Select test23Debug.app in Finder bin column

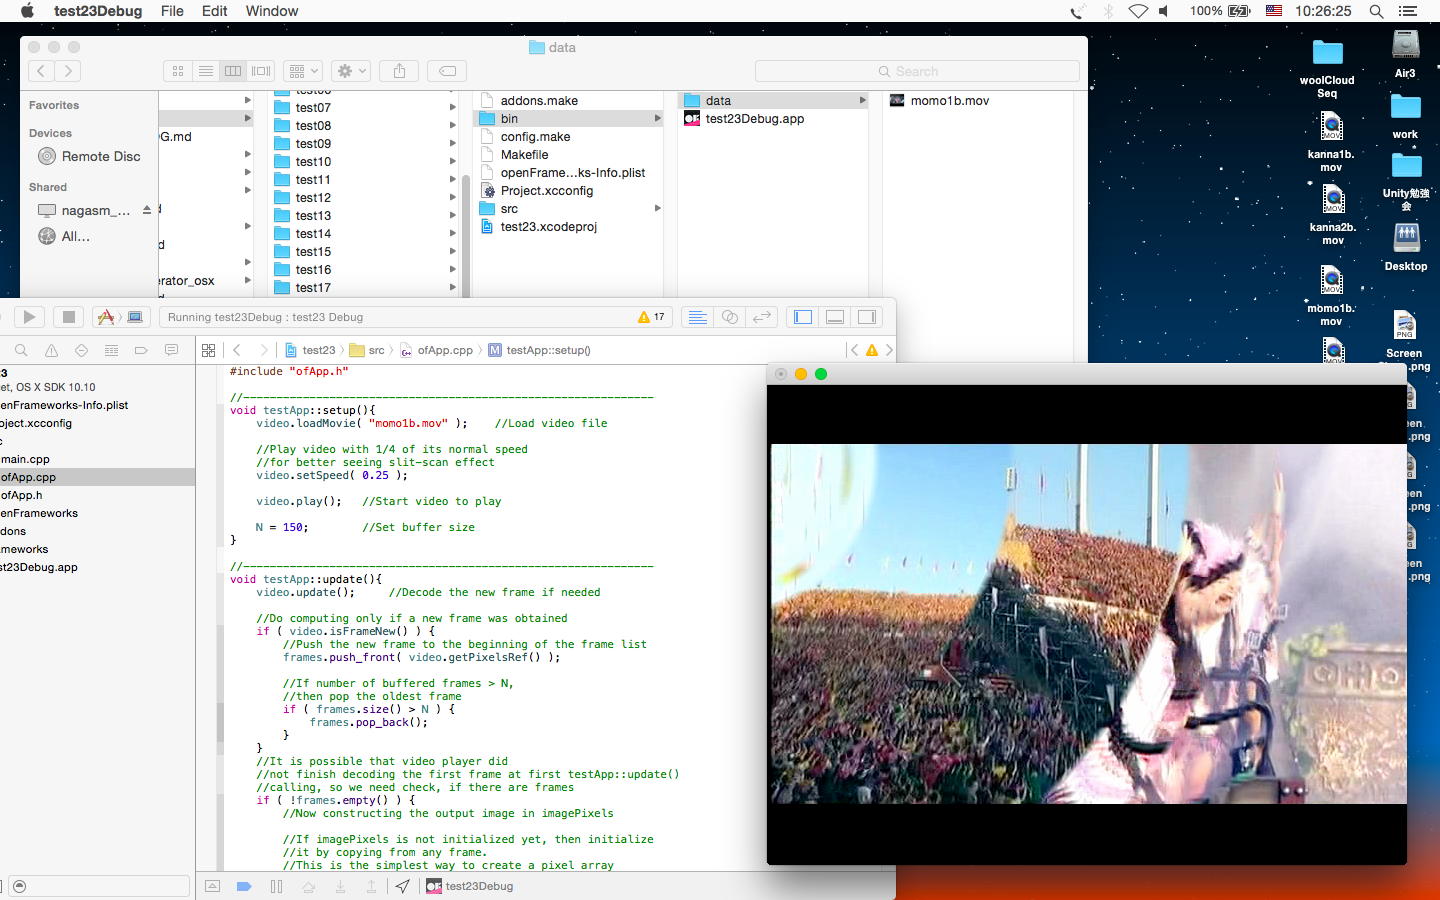click(x=744, y=119)
